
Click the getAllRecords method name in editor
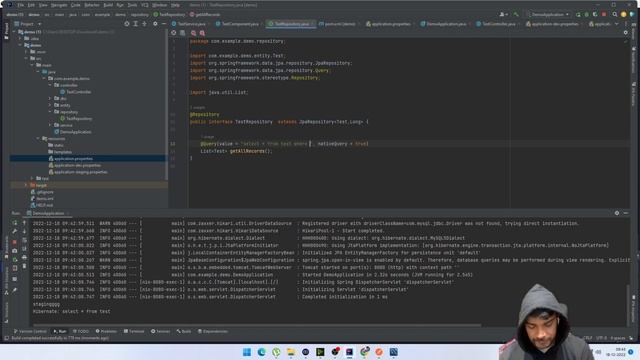[248, 151]
